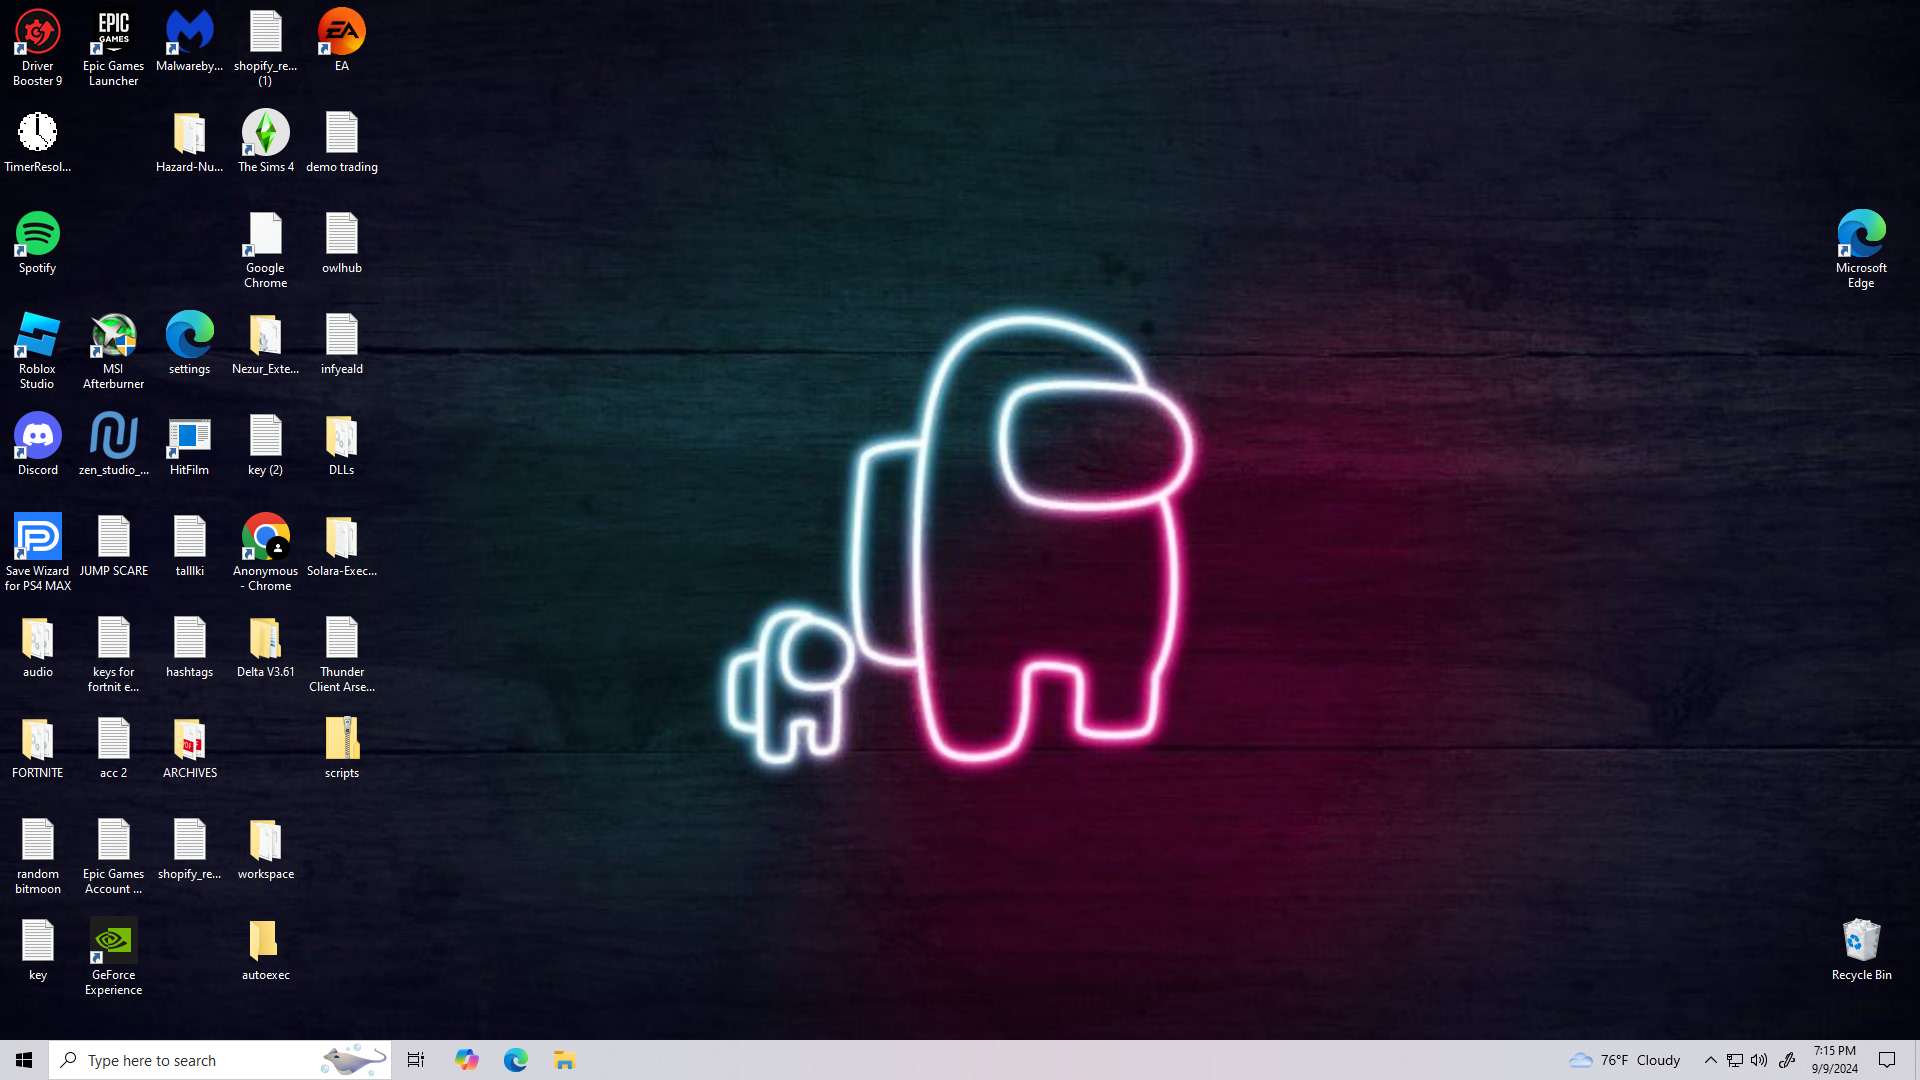Open the notification center
Screen dimensions: 1920x1080
[1887, 1060]
